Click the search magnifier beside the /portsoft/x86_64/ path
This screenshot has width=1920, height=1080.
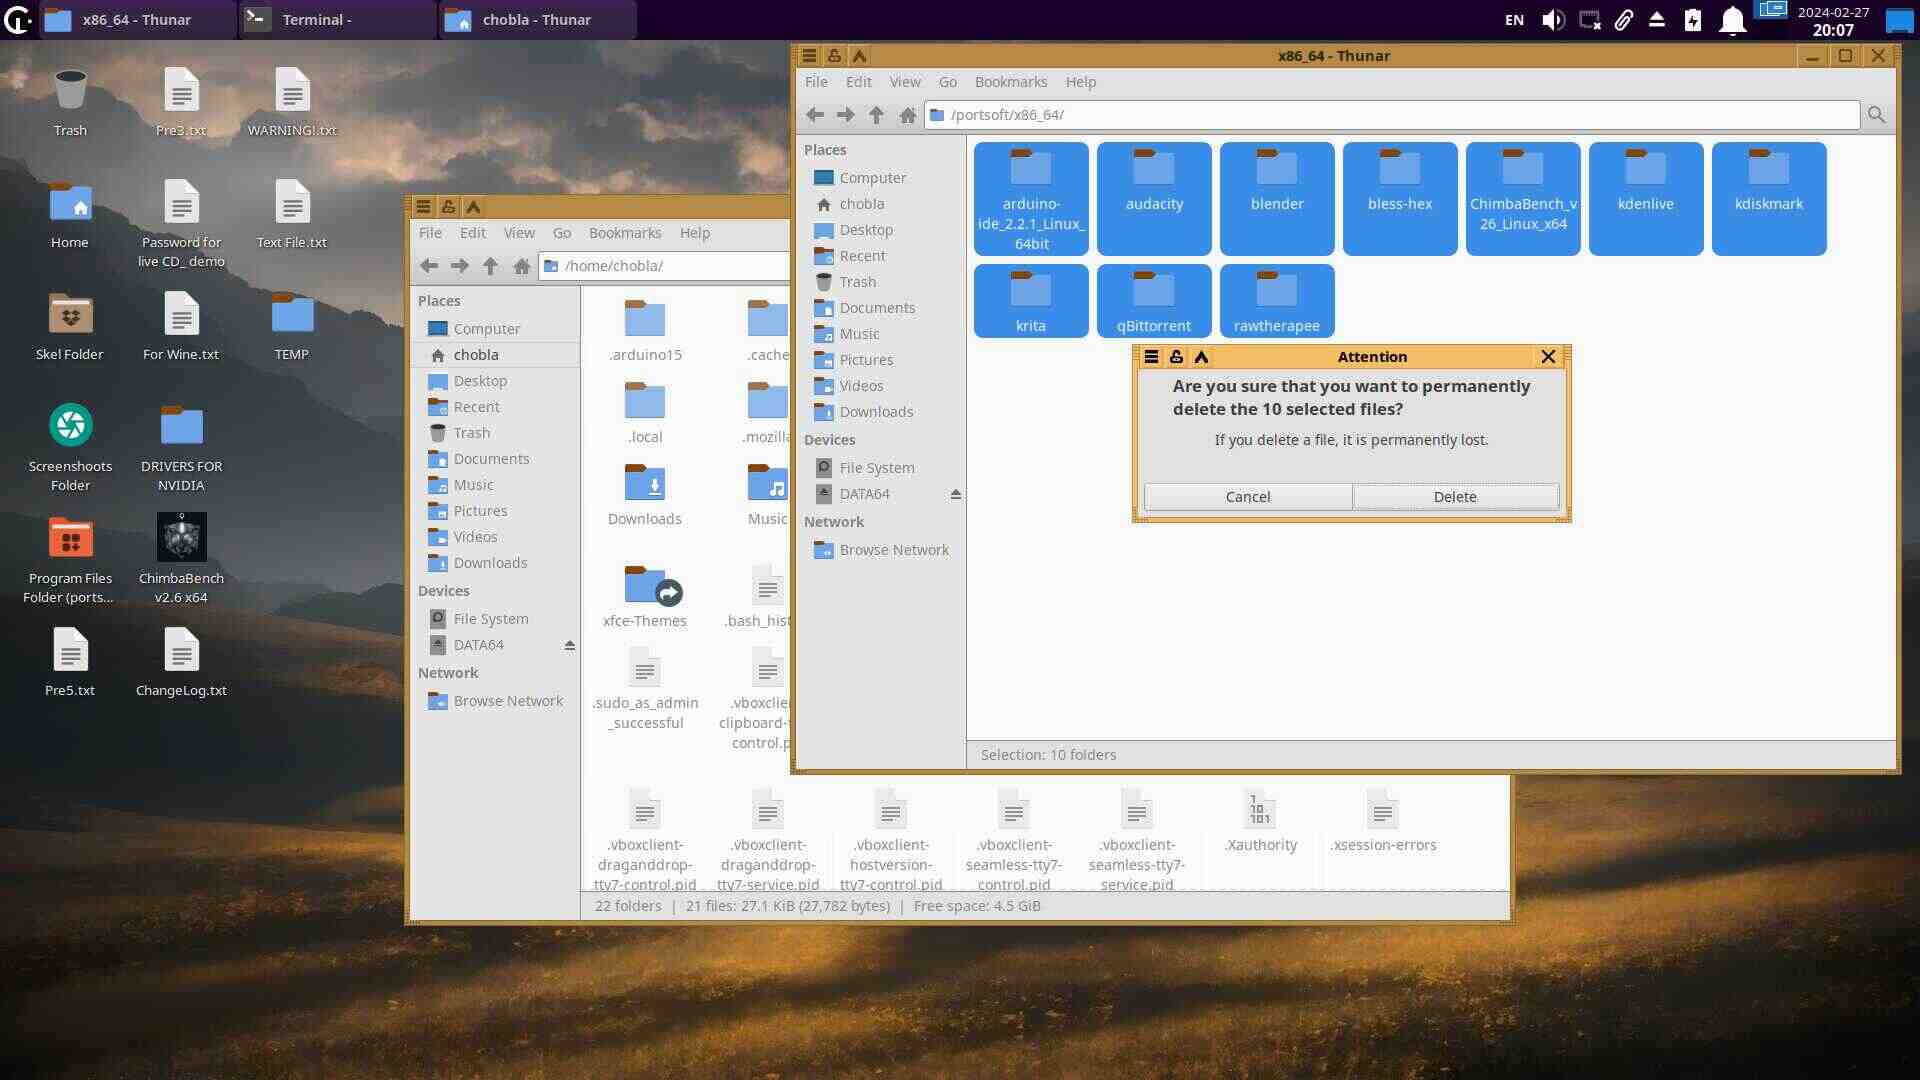point(1876,115)
